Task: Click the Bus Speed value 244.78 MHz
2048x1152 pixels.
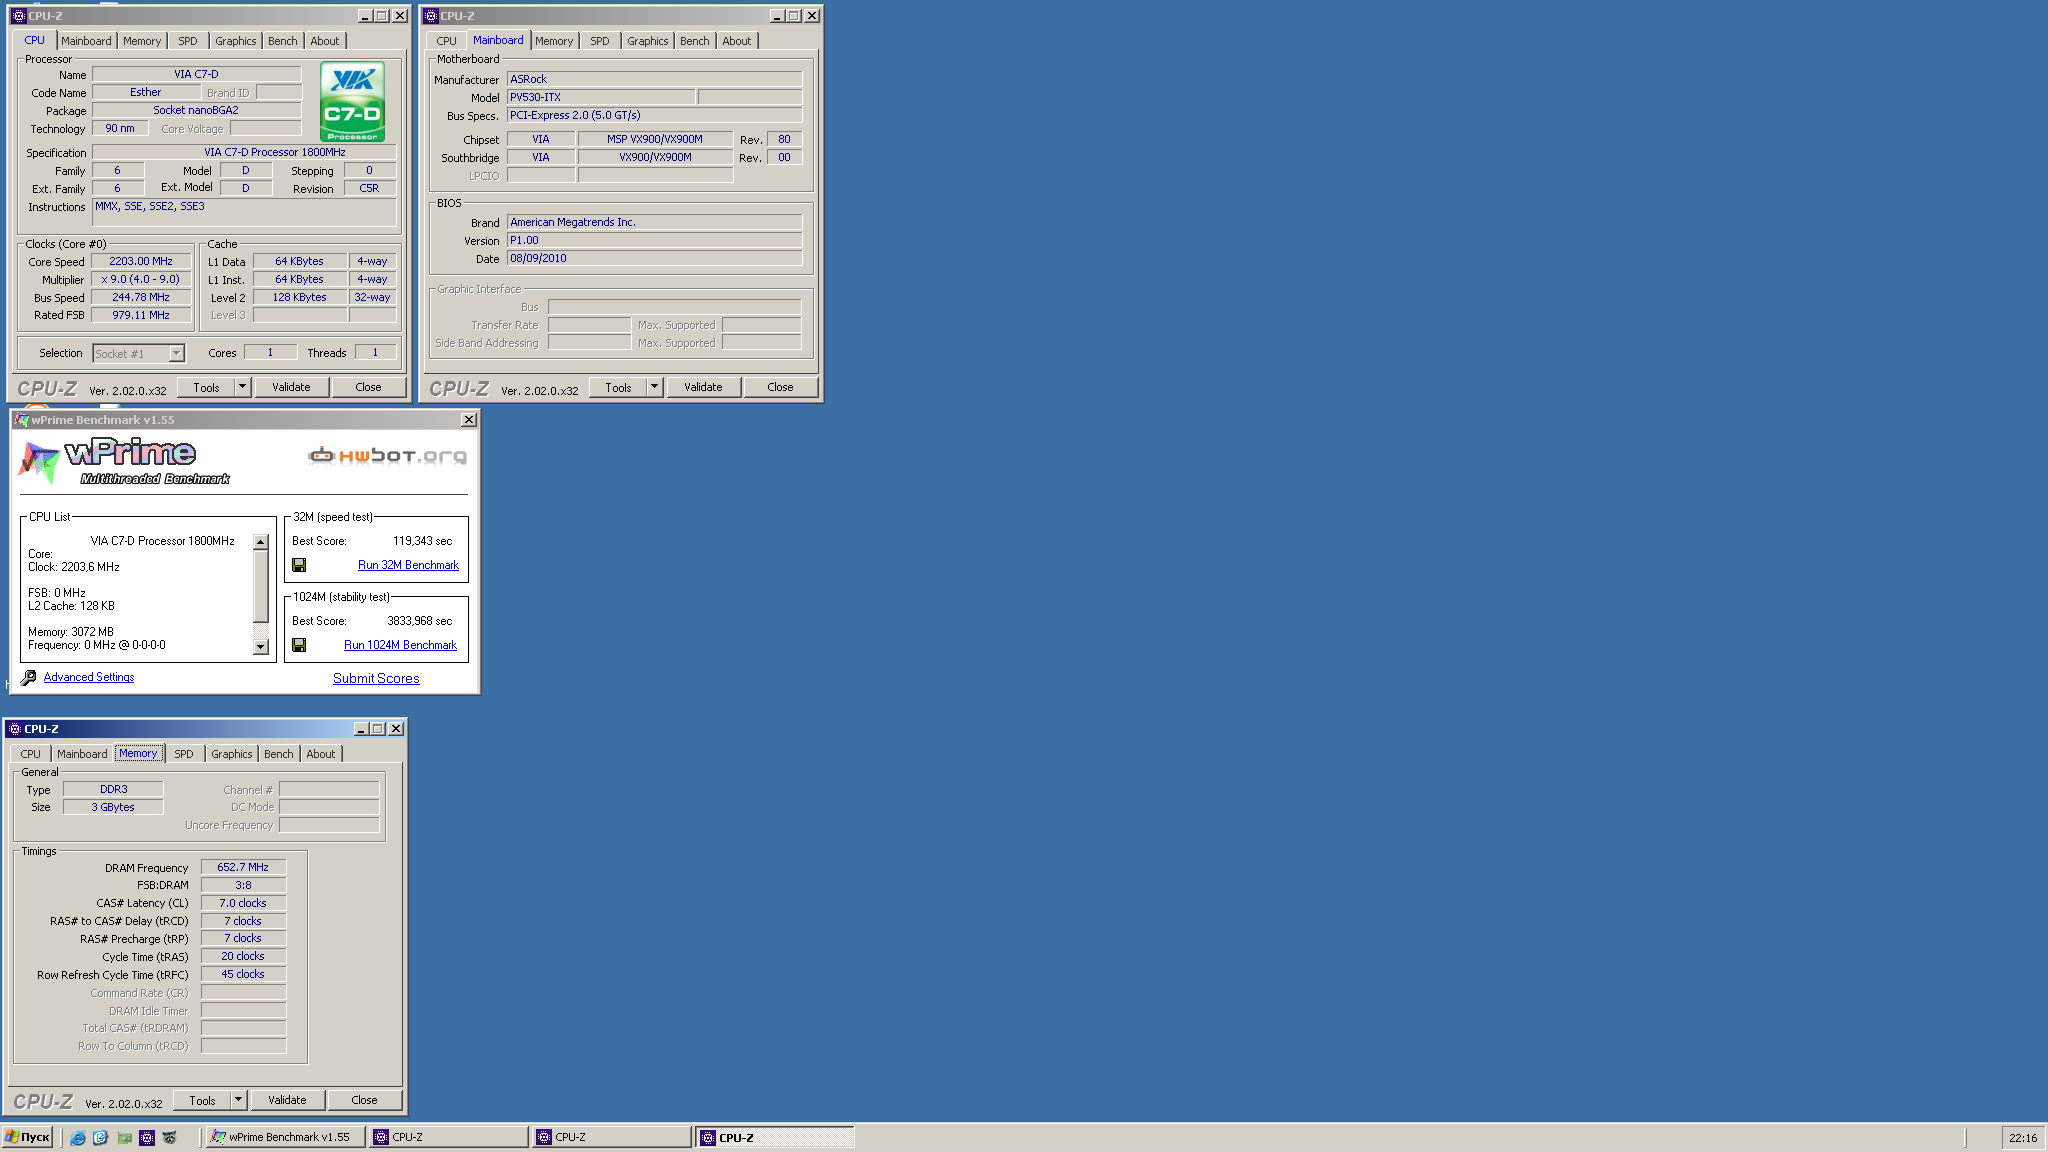Action: point(141,297)
